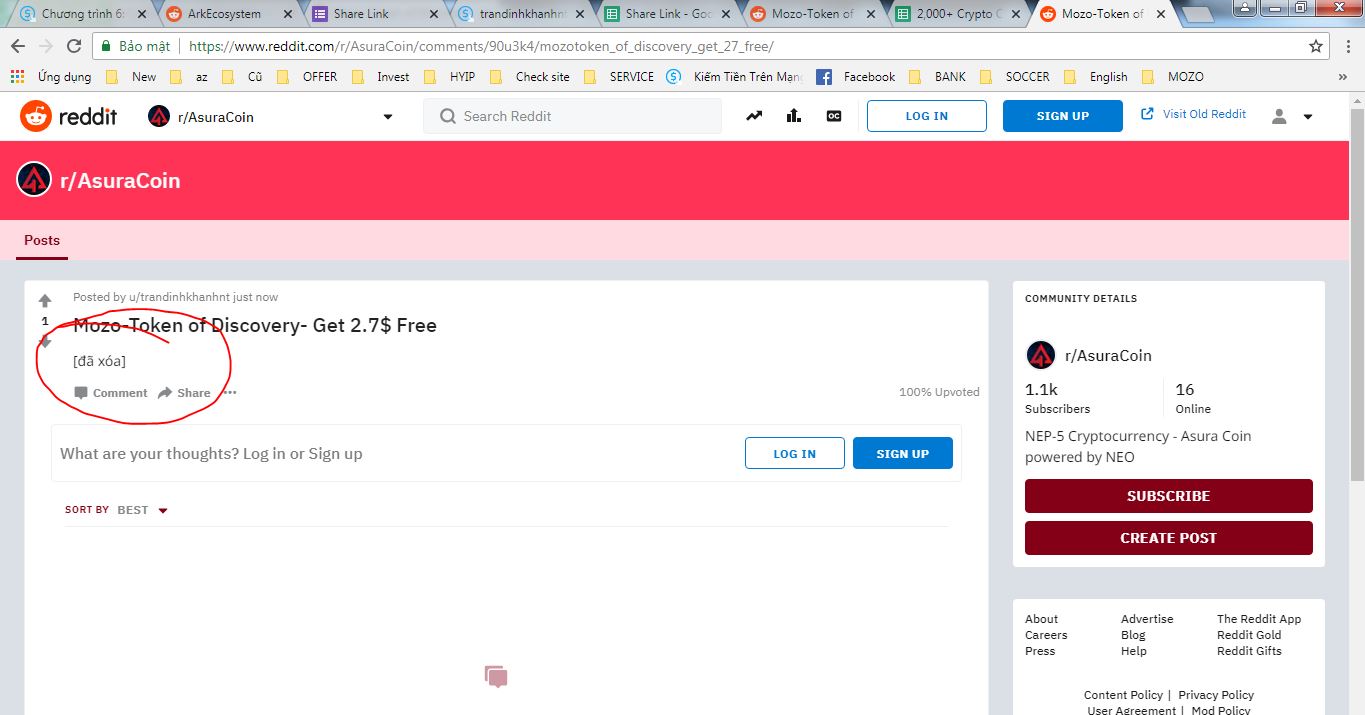This screenshot has height=715, width=1365.
Task: Click browser forward arrow
Action: (x=46, y=46)
